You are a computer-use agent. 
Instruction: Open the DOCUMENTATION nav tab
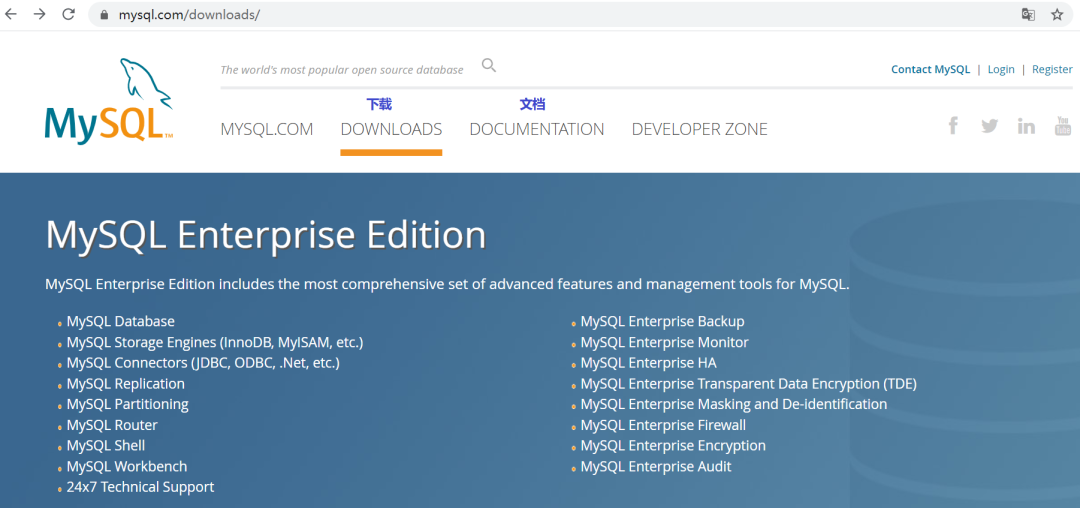coord(537,129)
